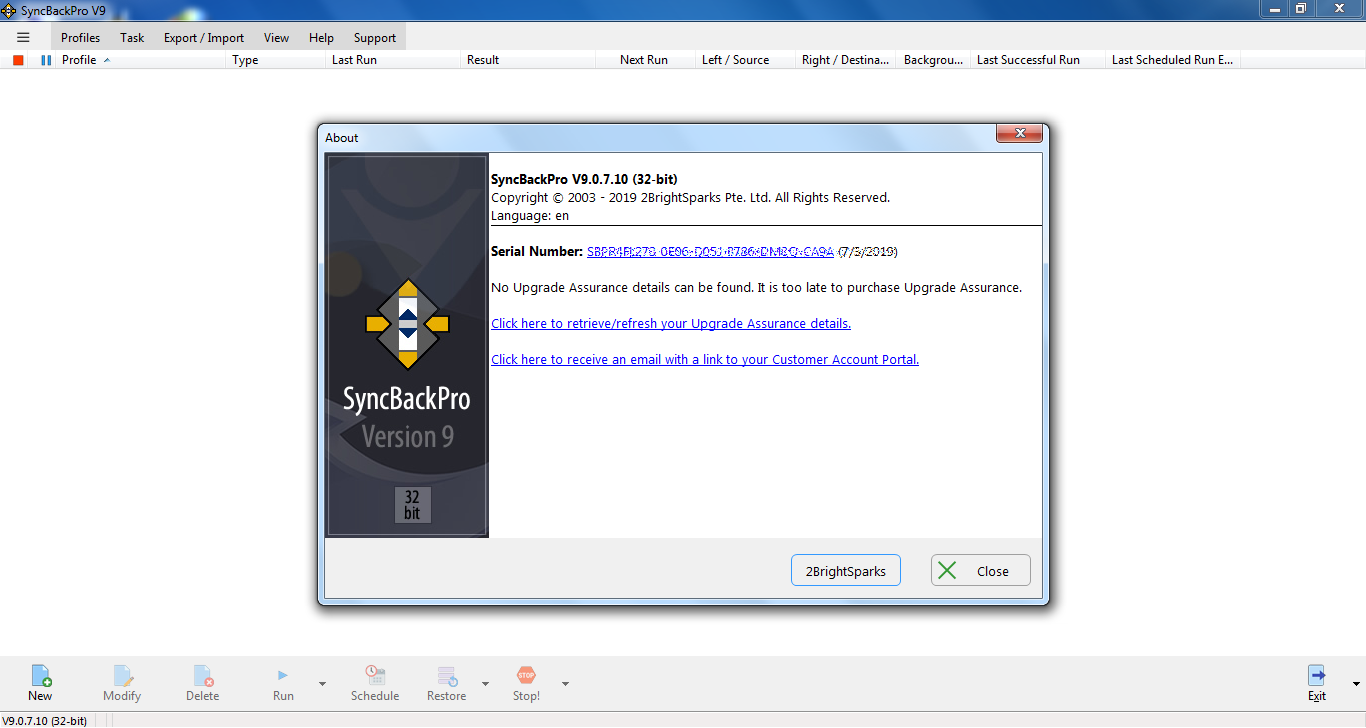Sort by the Last Successful Run column header

(1038, 60)
